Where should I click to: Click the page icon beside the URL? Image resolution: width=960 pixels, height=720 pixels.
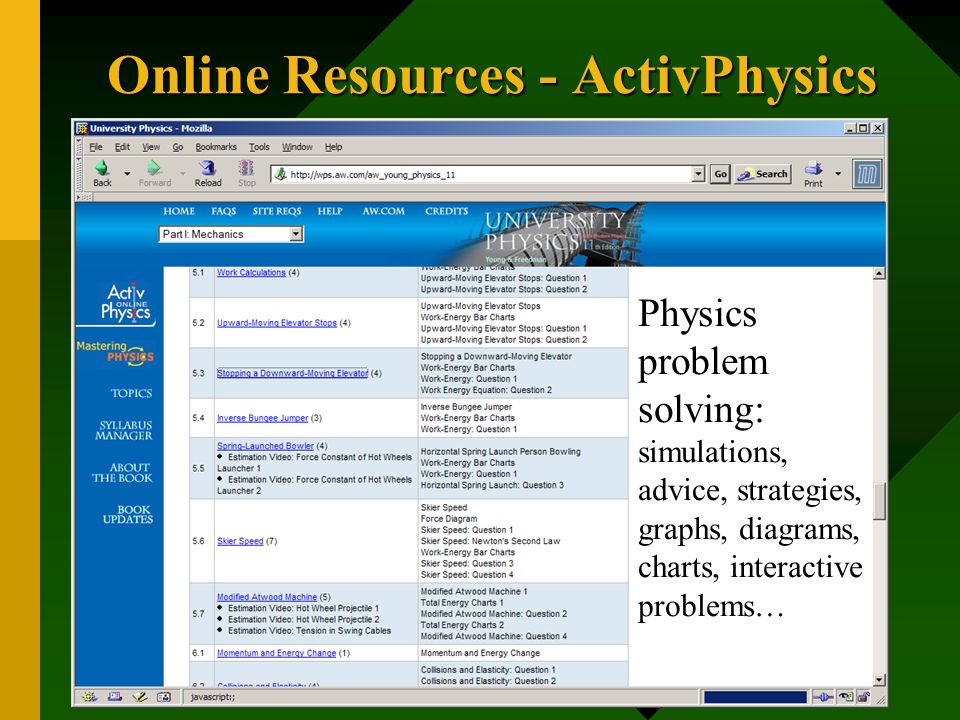tap(280, 174)
